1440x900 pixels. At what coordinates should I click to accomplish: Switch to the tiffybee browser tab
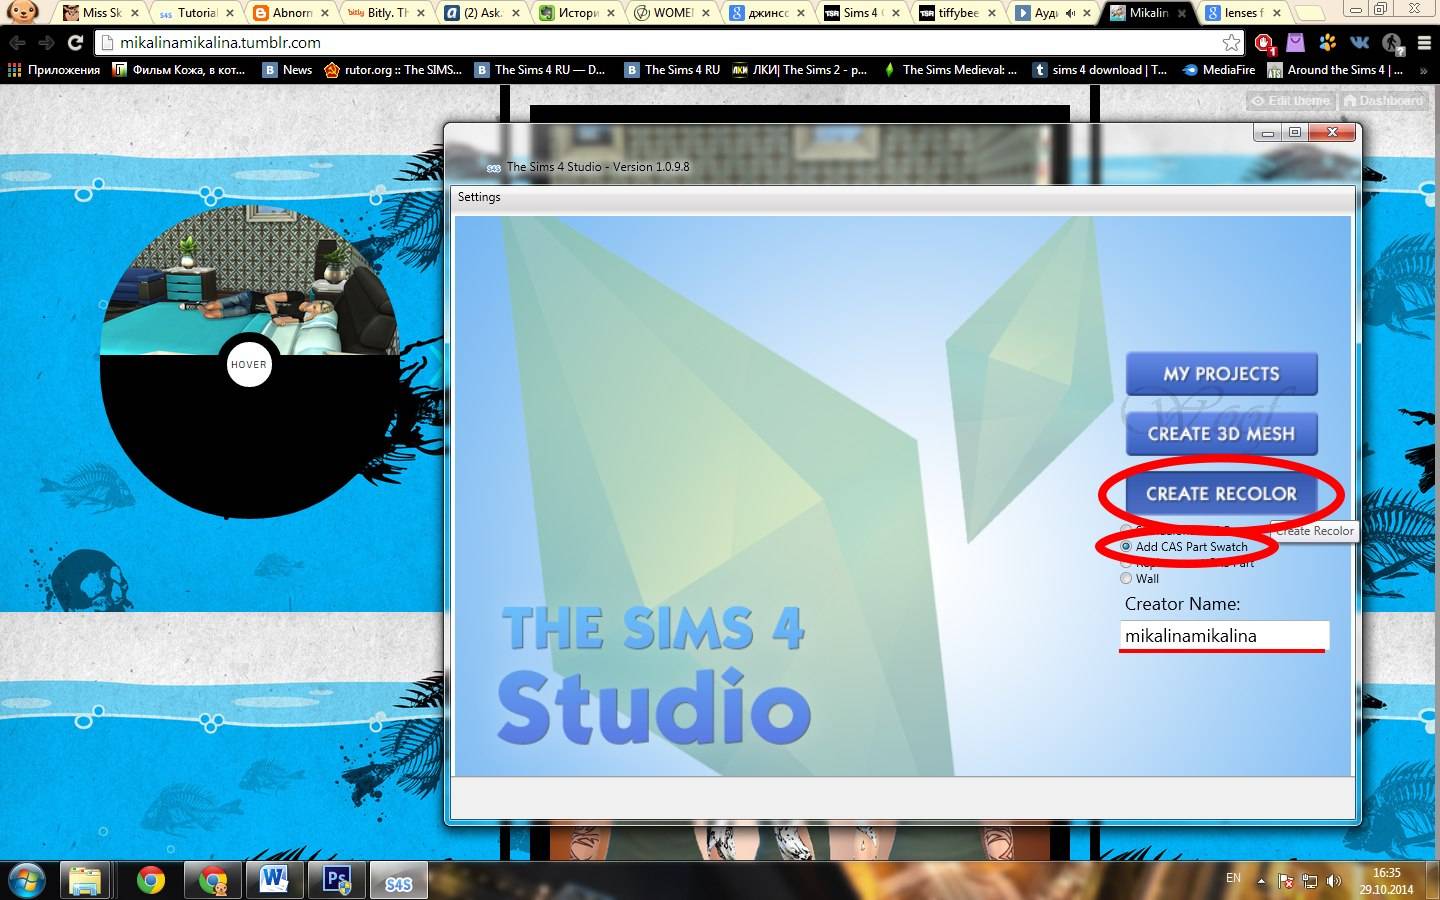point(957,13)
